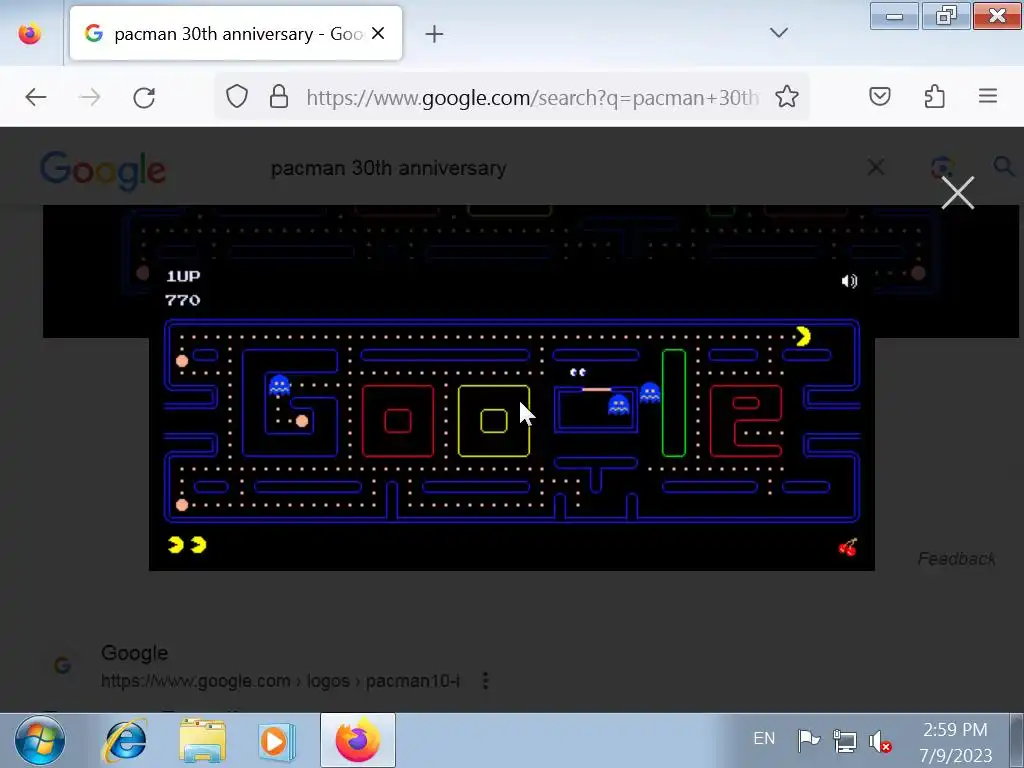The image size is (1024, 768).
Task: Close the pacman 30th anniversary tab
Action: click(x=378, y=33)
